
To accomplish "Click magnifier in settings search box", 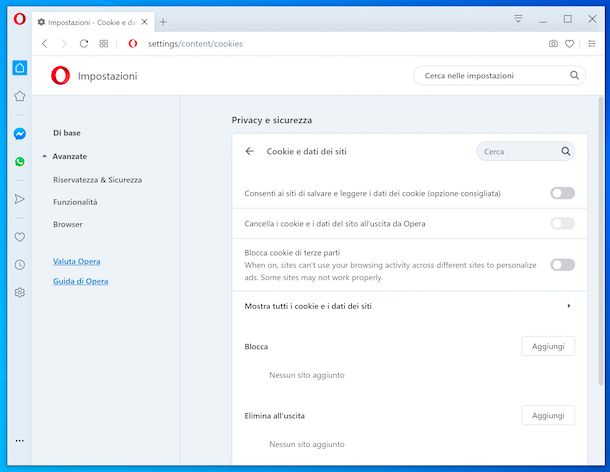I will pyautogui.click(x=574, y=75).
